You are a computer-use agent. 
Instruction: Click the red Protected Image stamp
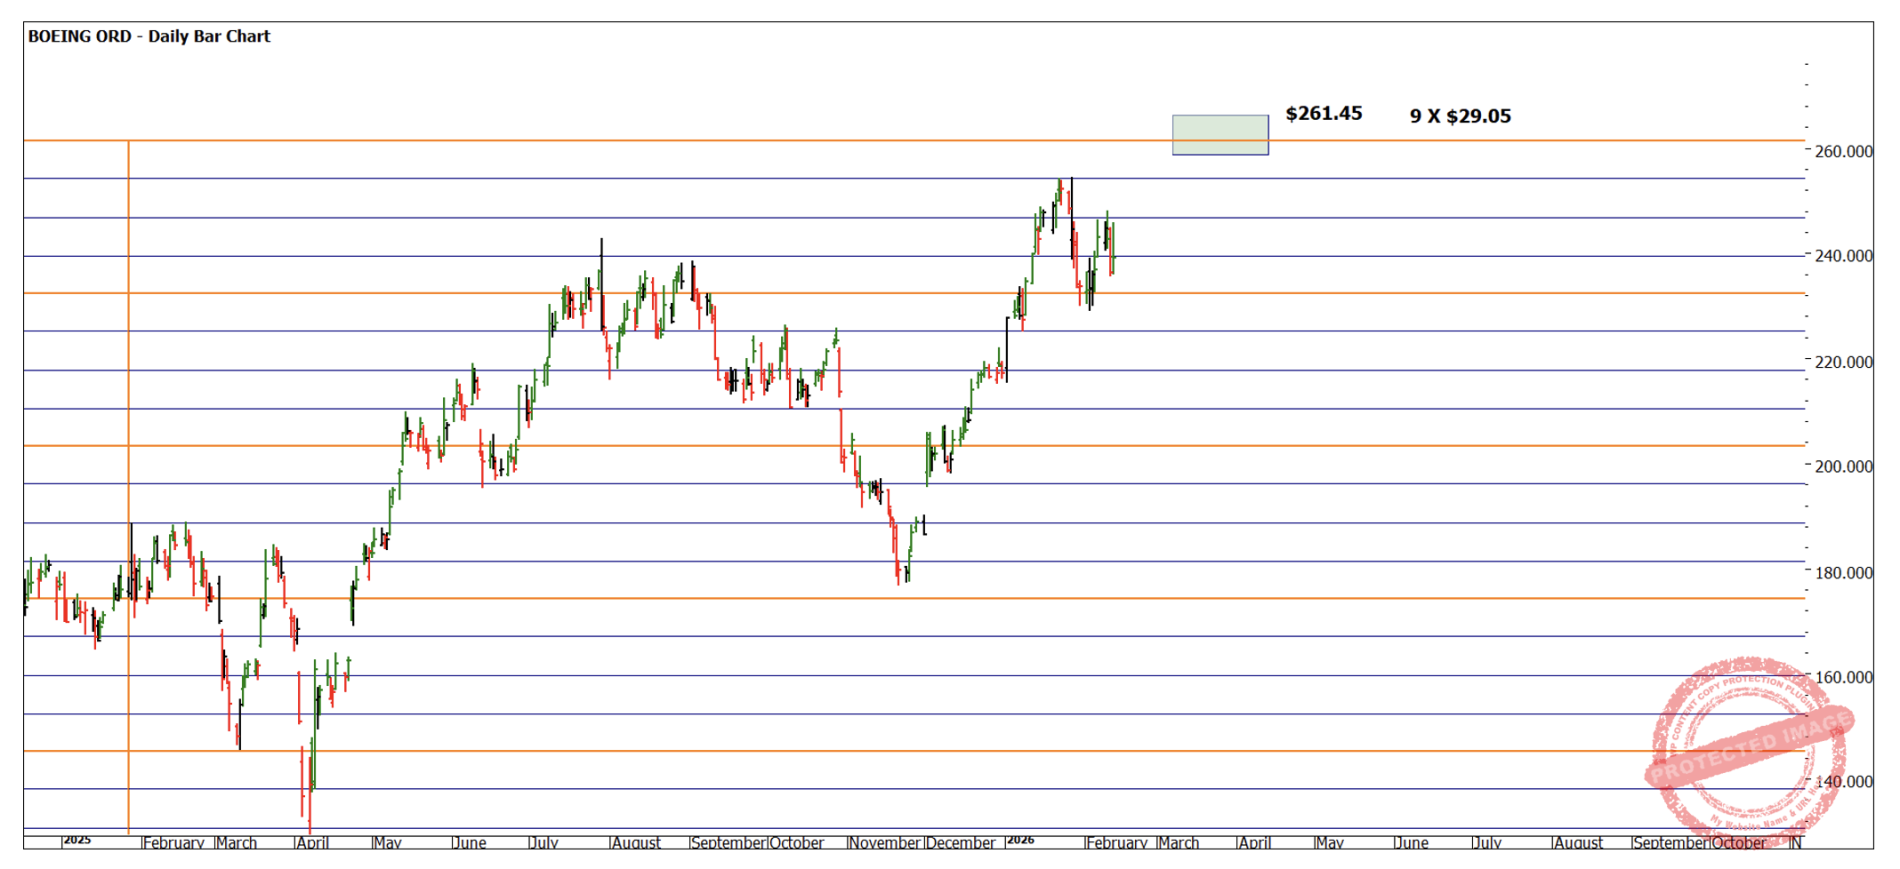[1750, 748]
